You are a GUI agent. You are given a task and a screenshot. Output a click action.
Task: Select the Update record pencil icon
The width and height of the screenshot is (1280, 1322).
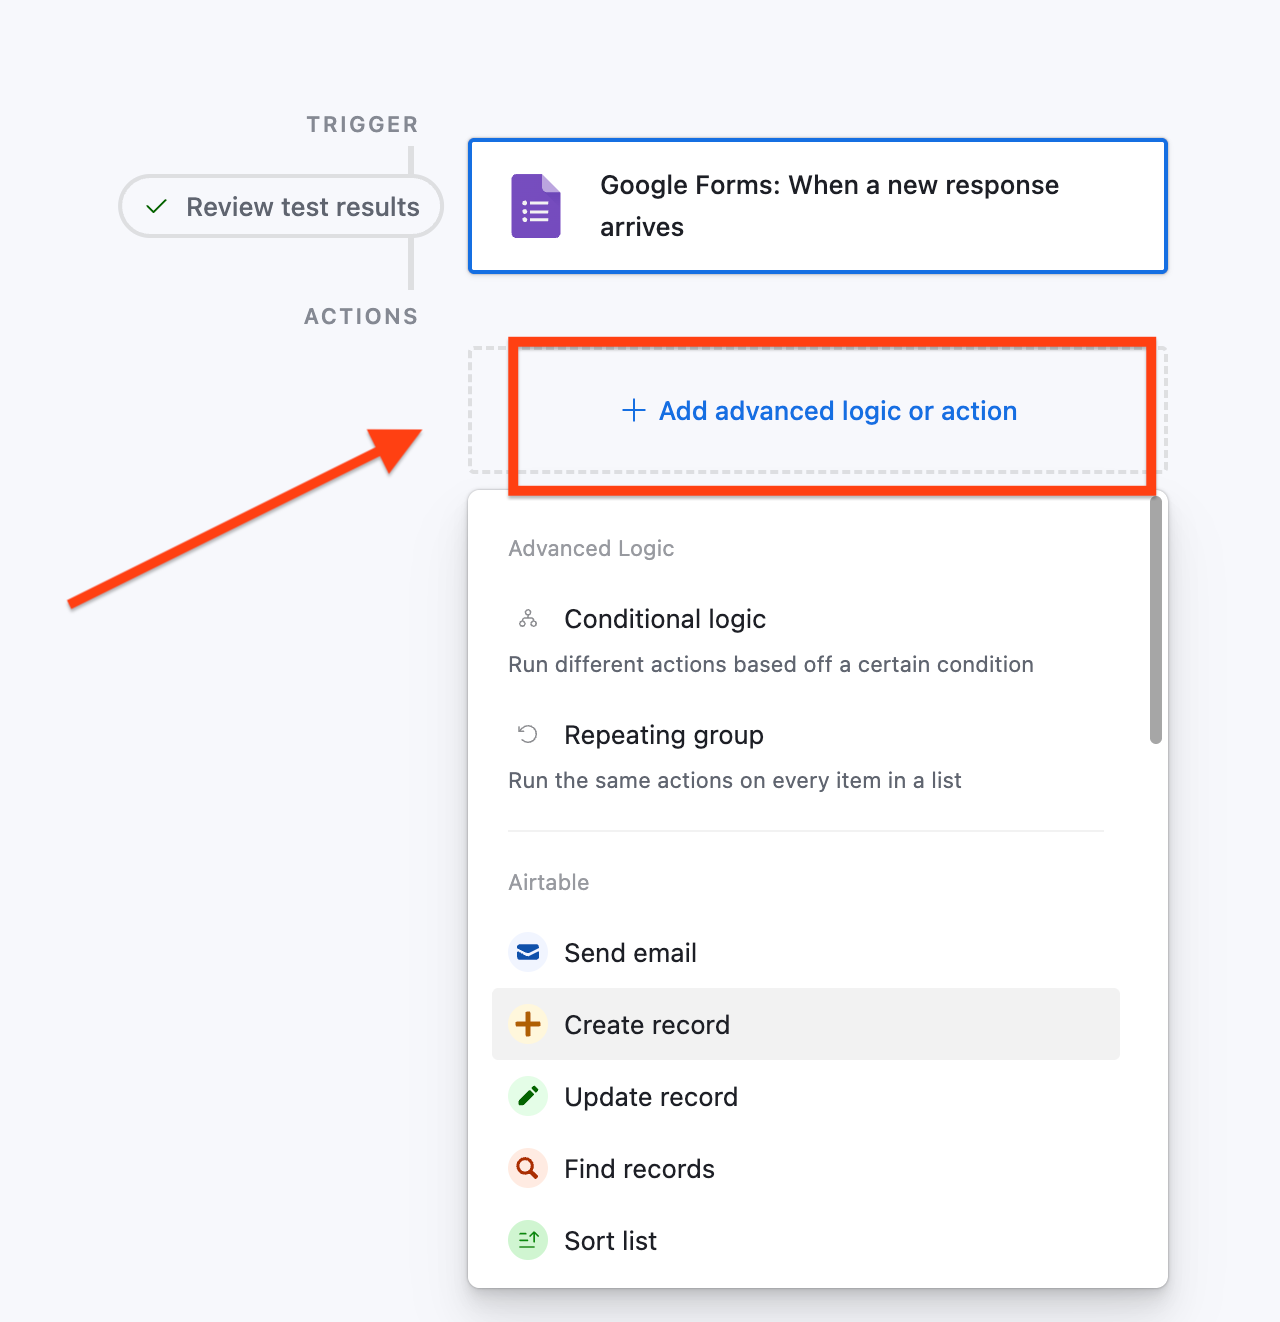(527, 1096)
